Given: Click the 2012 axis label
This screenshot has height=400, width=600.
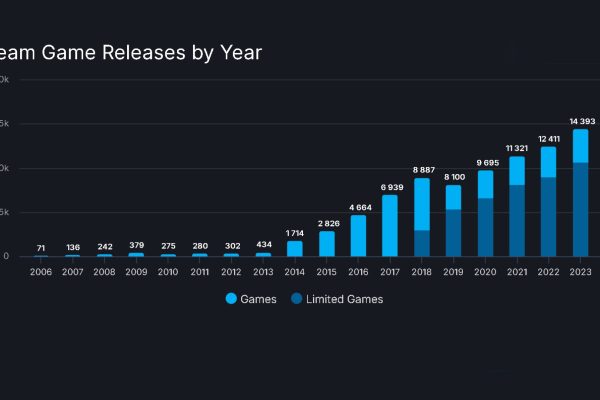Looking at the screenshot, I should pos(231,272).
